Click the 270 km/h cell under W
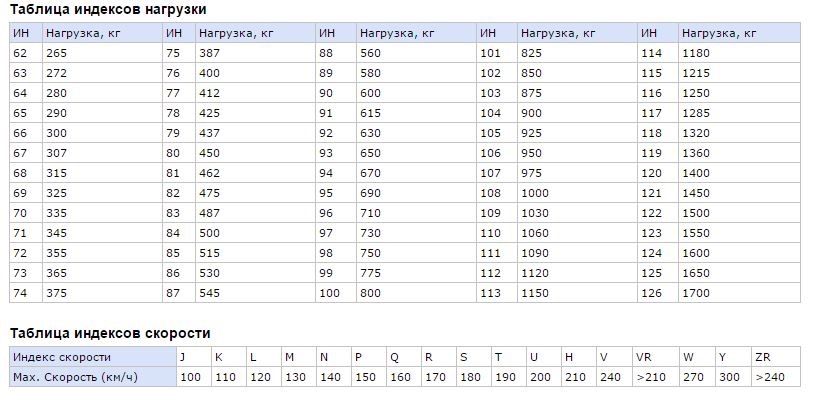 coord(693,377)
